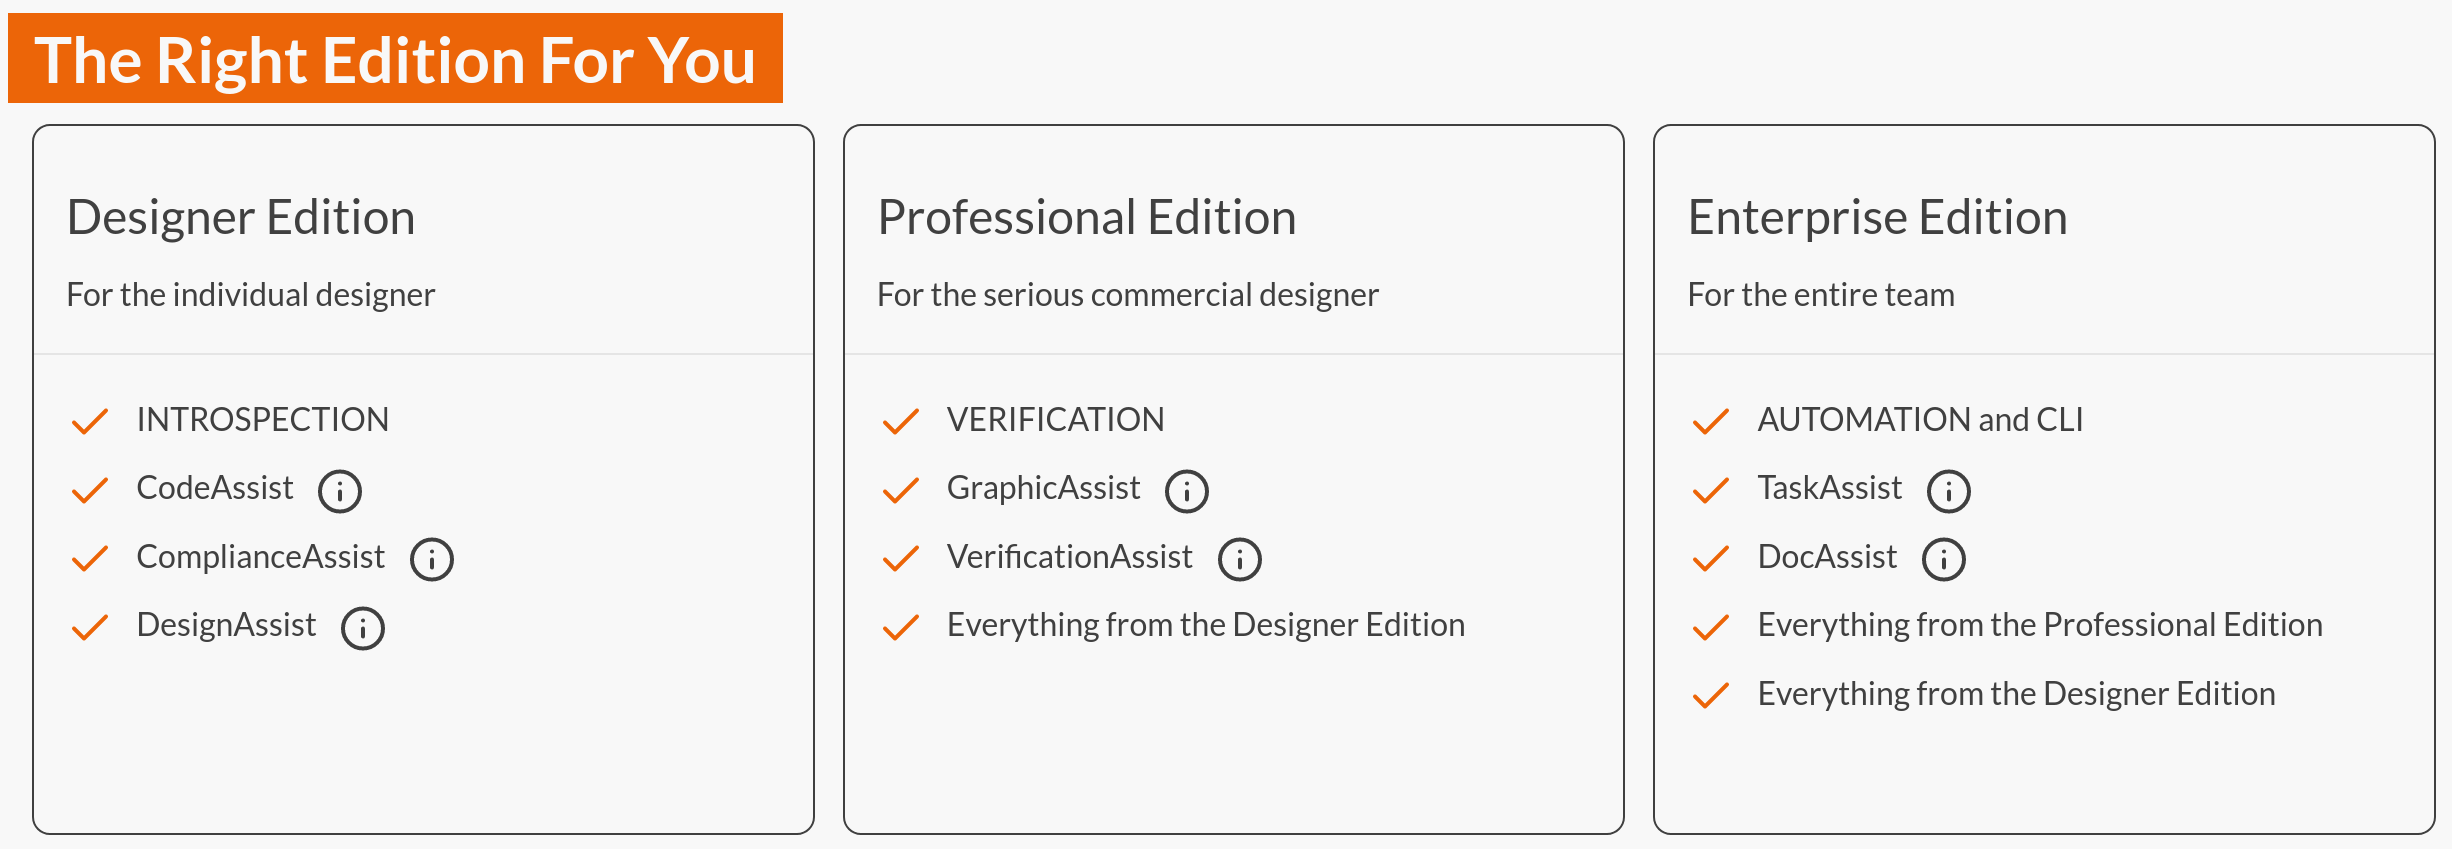
Task: Click the checkmark beside AUTOMATION and CLI
Action: pyautogui.click(x=1711, y=421)
